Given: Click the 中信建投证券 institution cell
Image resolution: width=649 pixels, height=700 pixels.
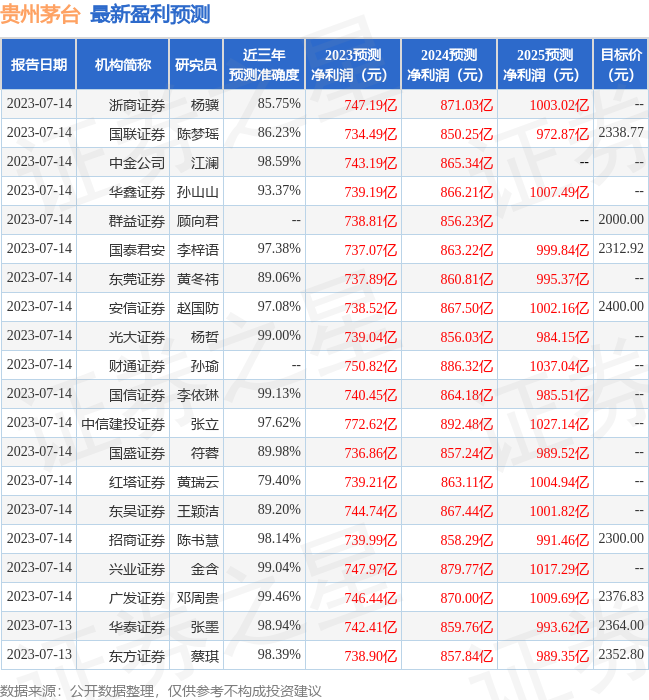Looking at the screenshot, I should pos(123,424).
